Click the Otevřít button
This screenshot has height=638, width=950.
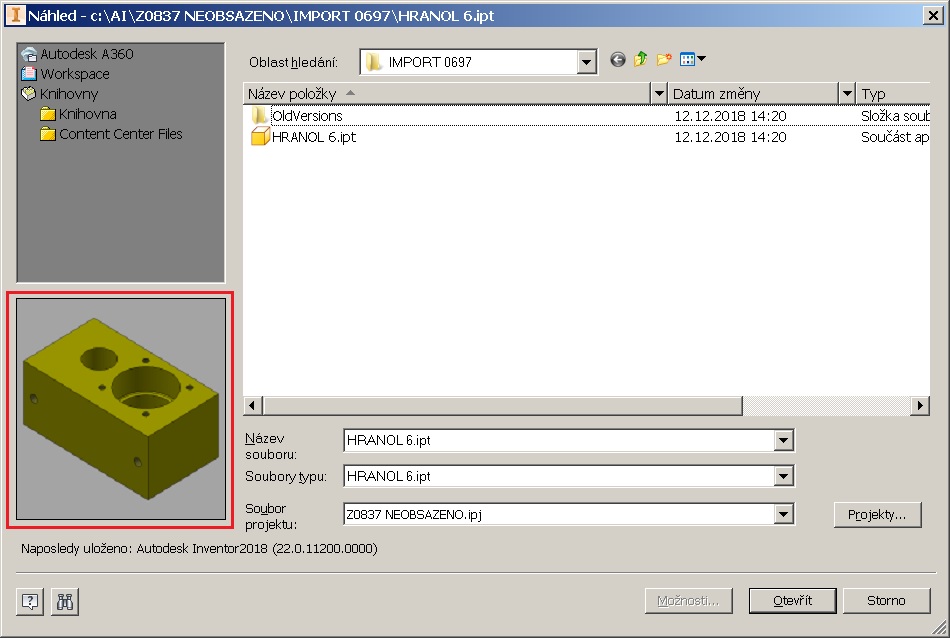[x=791, y=601]
